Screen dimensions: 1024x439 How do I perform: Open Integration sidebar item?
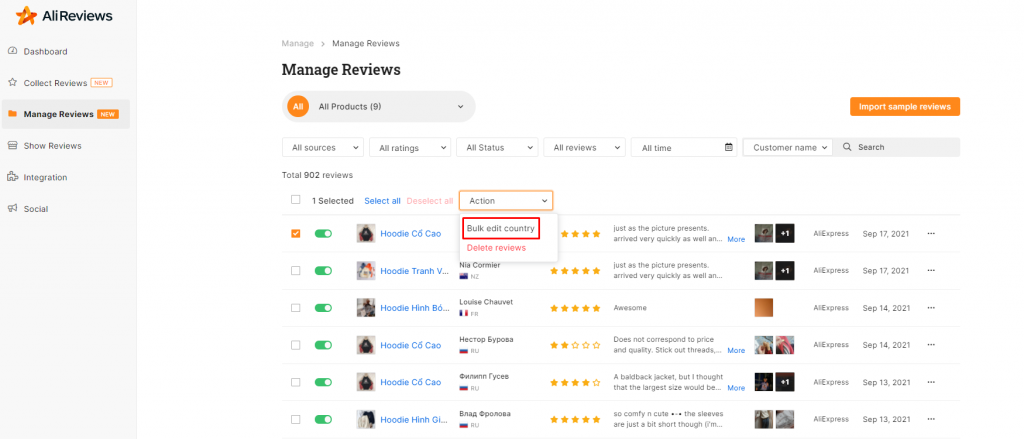(x=45, y=177)
